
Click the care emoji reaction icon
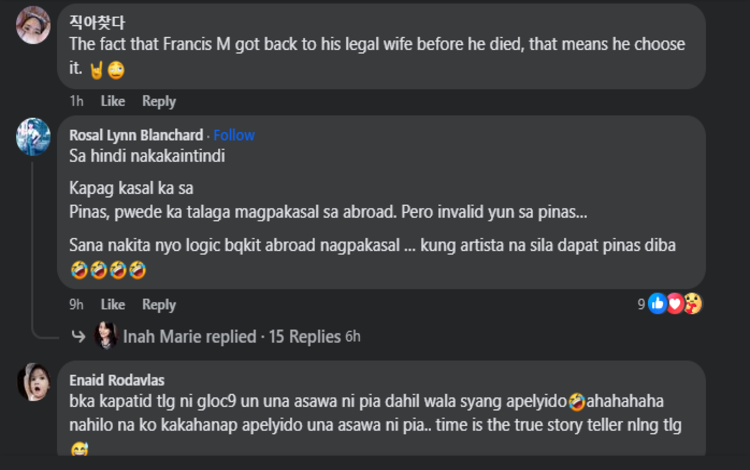point(692,303)
